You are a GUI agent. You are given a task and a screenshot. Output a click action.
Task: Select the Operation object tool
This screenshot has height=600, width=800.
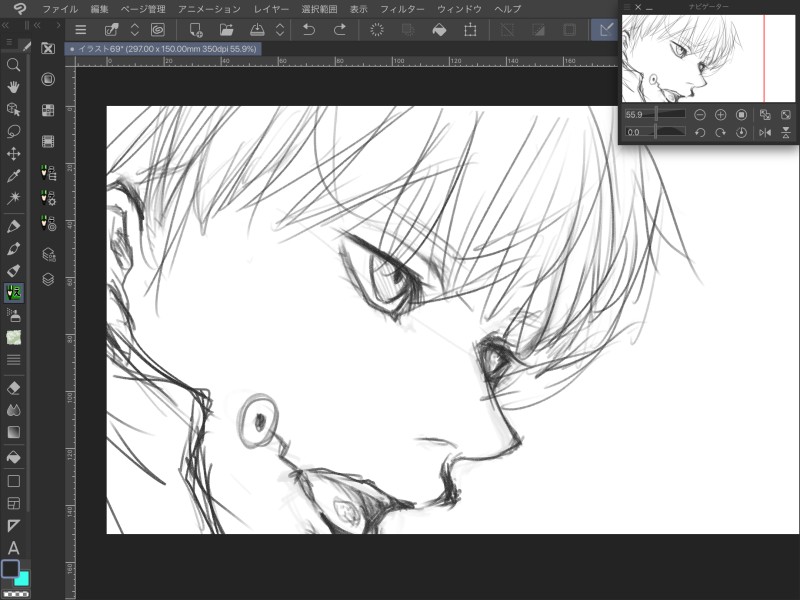click(x=13, y=109)
